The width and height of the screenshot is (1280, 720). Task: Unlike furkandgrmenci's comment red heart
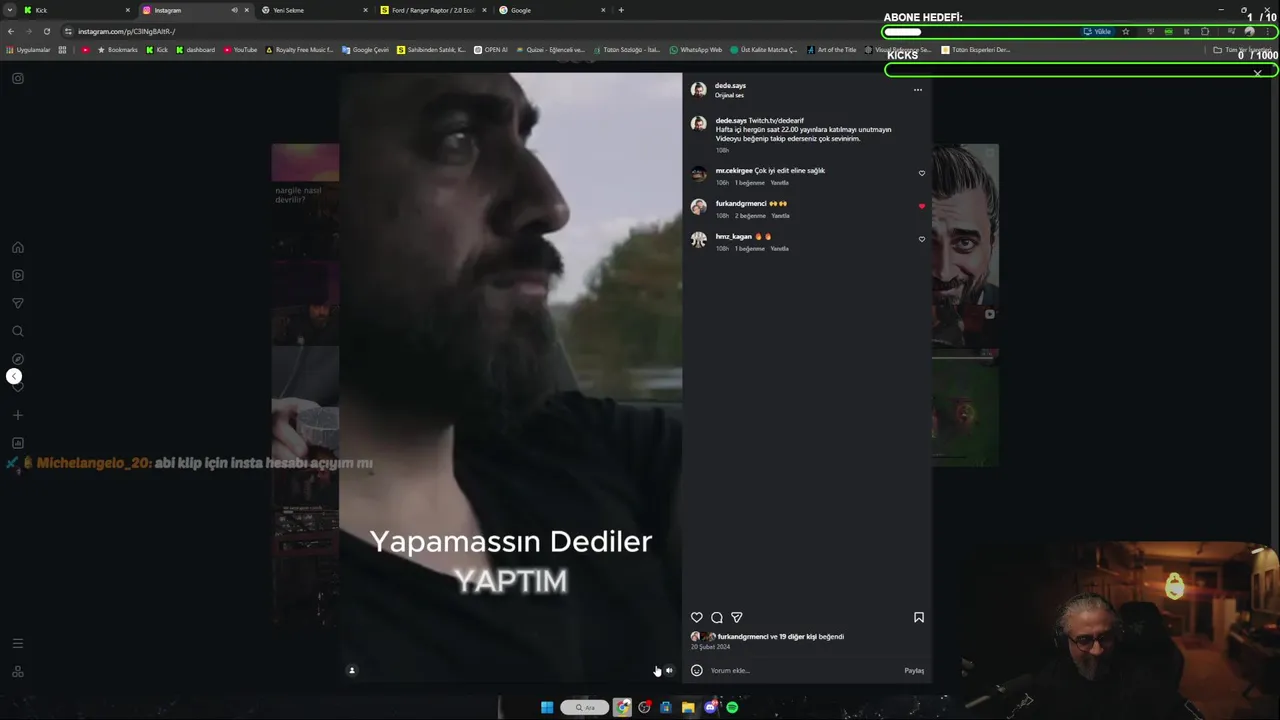pyautogui.click(x=922, y=206)
